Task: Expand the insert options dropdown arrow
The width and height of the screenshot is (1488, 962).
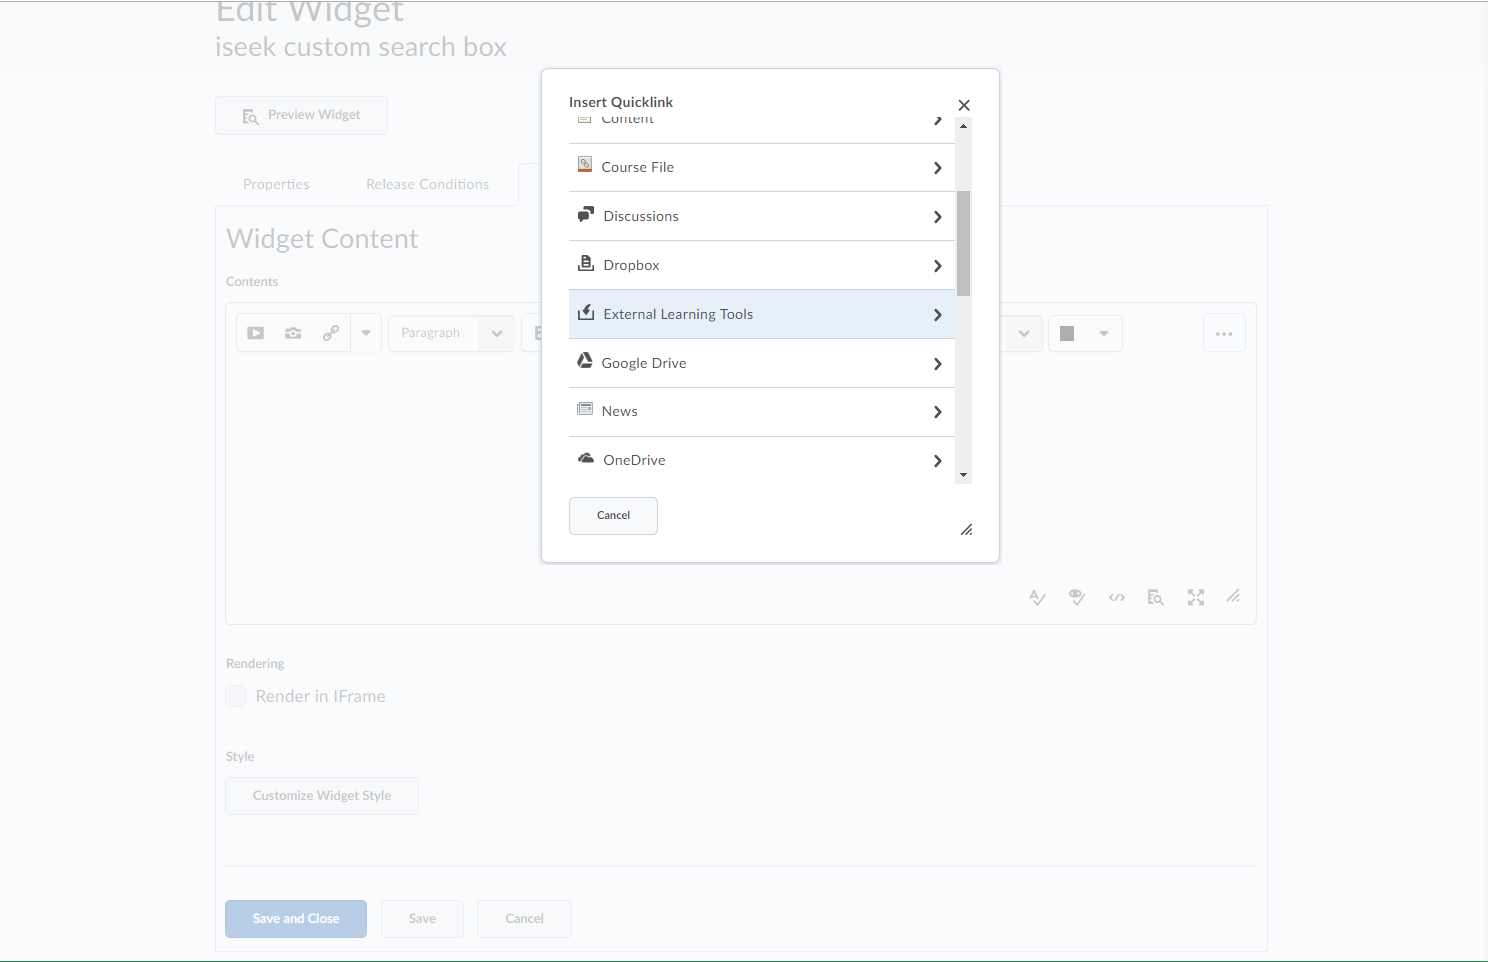Action: (x=366, y=333)
